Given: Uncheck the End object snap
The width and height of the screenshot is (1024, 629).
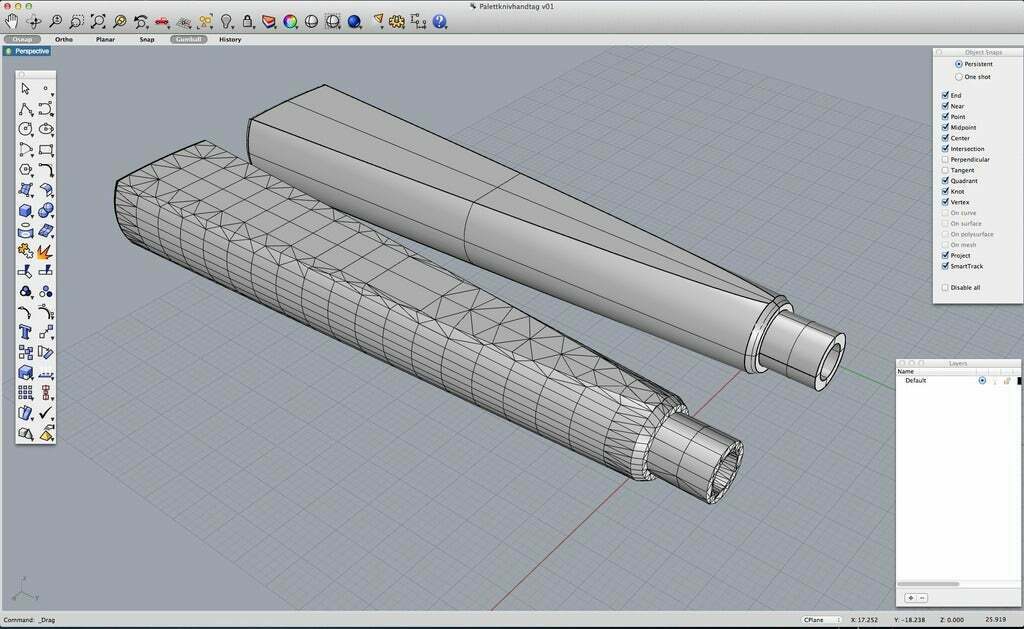Looking at the screenshot, I should click(x=945, y=95).
